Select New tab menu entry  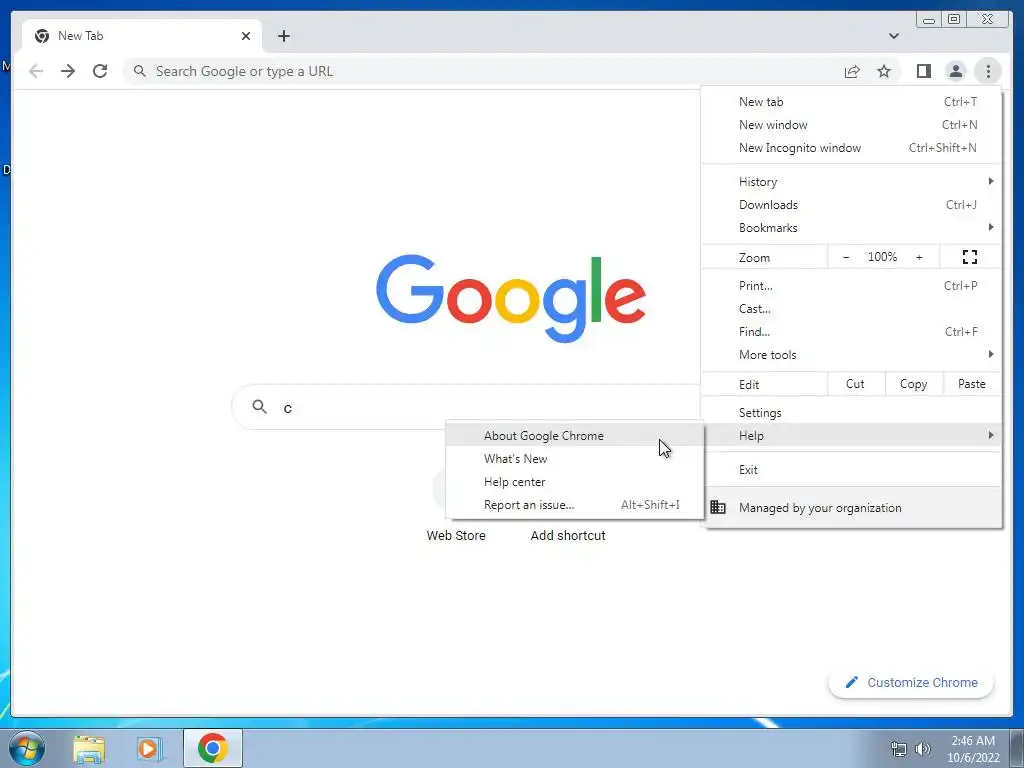click(x=851, y=102)
